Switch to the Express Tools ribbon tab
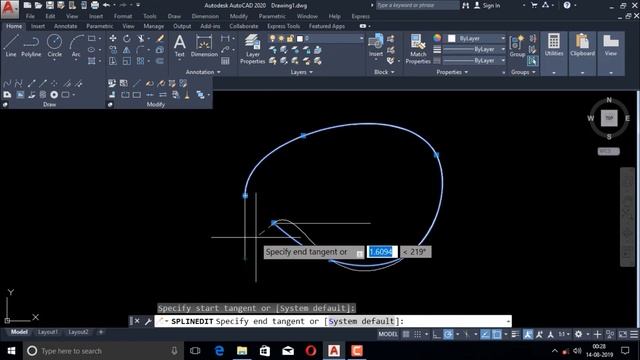Screen dimensions: 640x360 click(283, 26)
